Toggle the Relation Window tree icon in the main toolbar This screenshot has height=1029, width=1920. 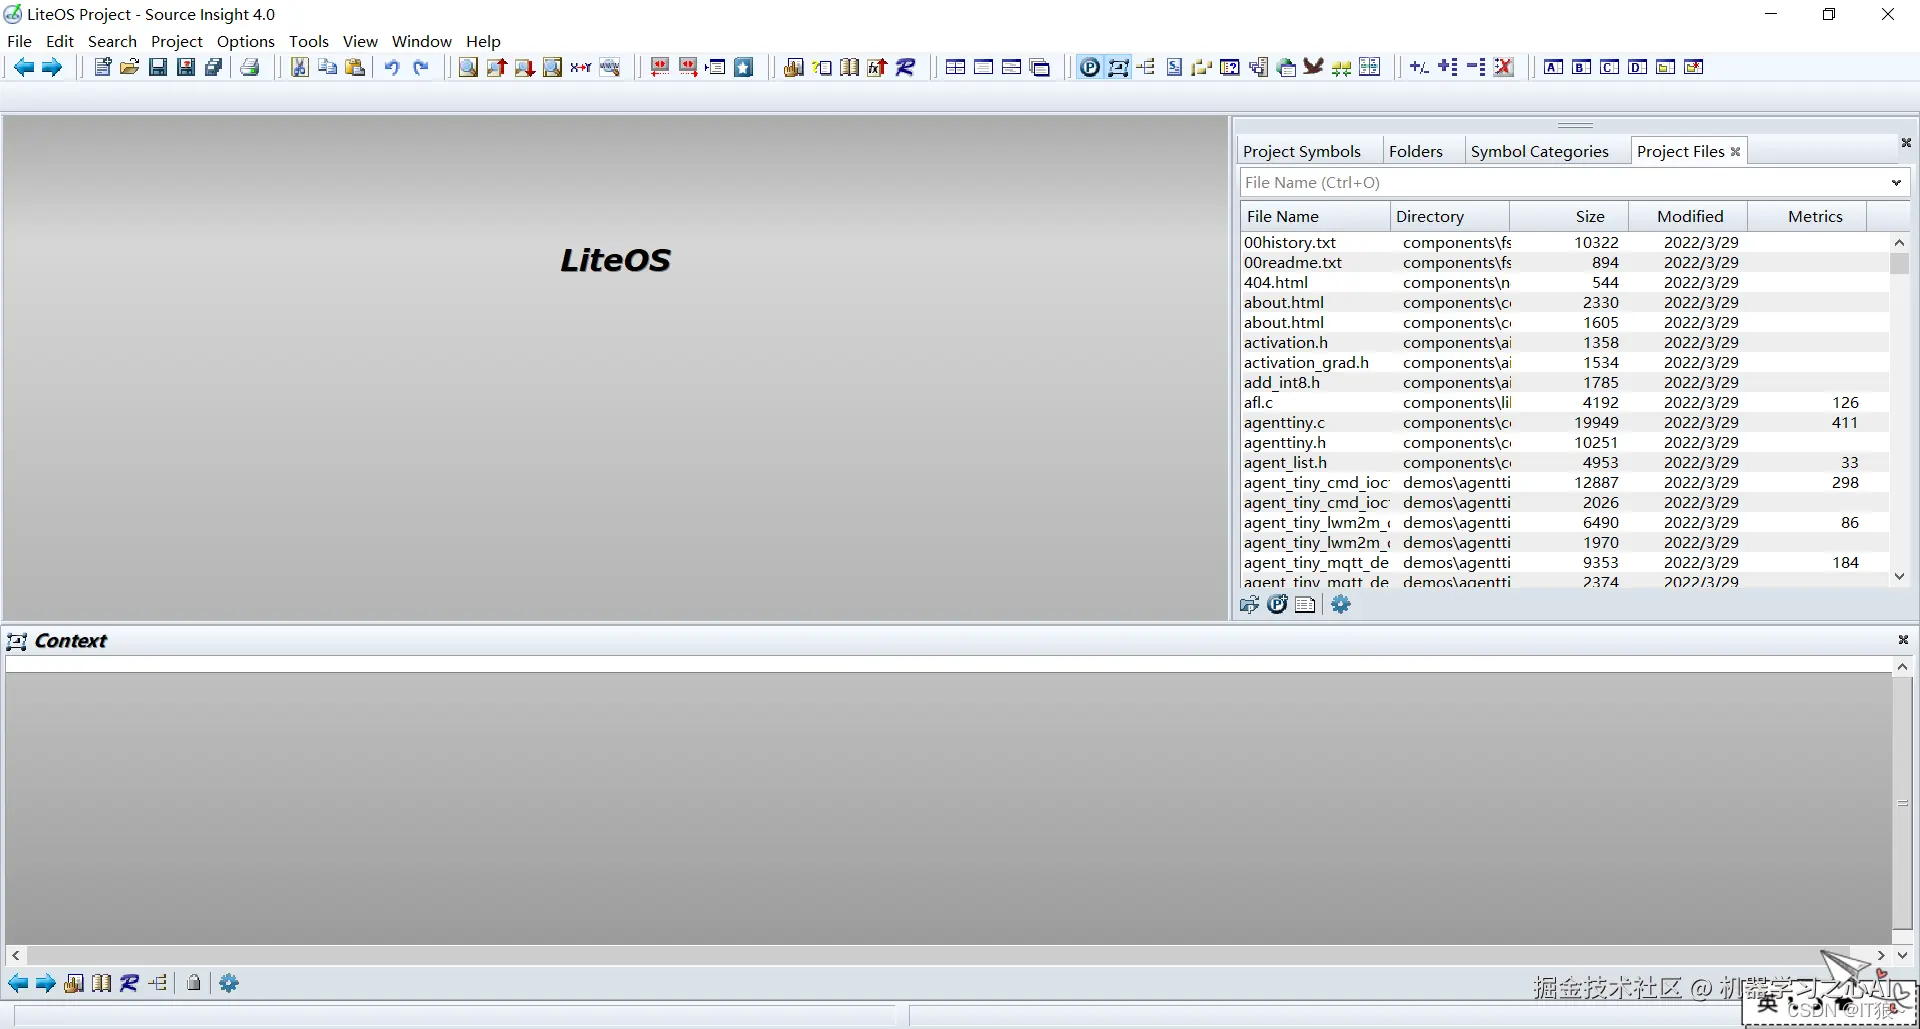[x=1146, y=67]
